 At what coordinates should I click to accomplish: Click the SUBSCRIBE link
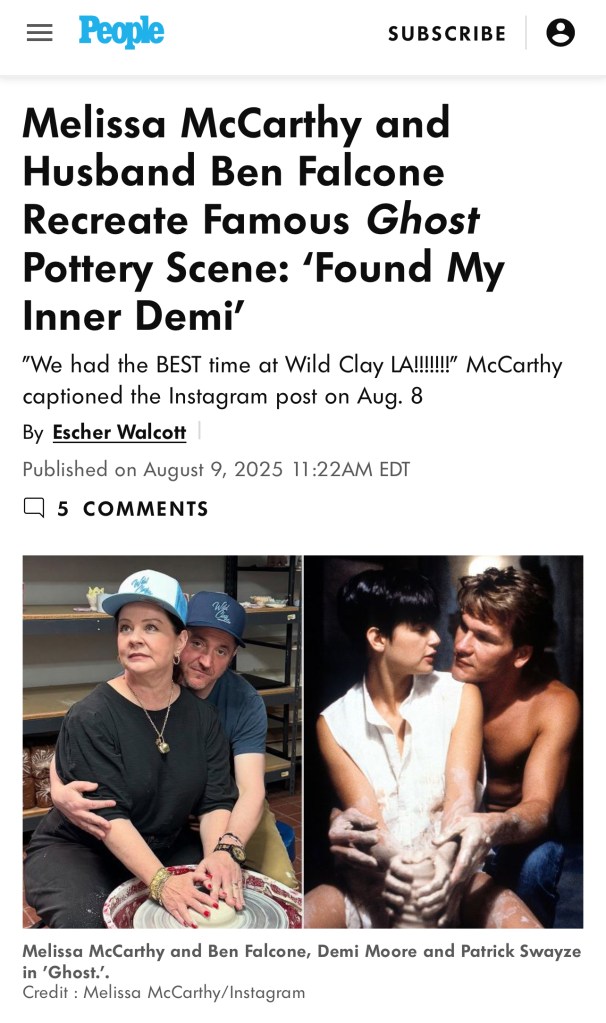(447, 34)
